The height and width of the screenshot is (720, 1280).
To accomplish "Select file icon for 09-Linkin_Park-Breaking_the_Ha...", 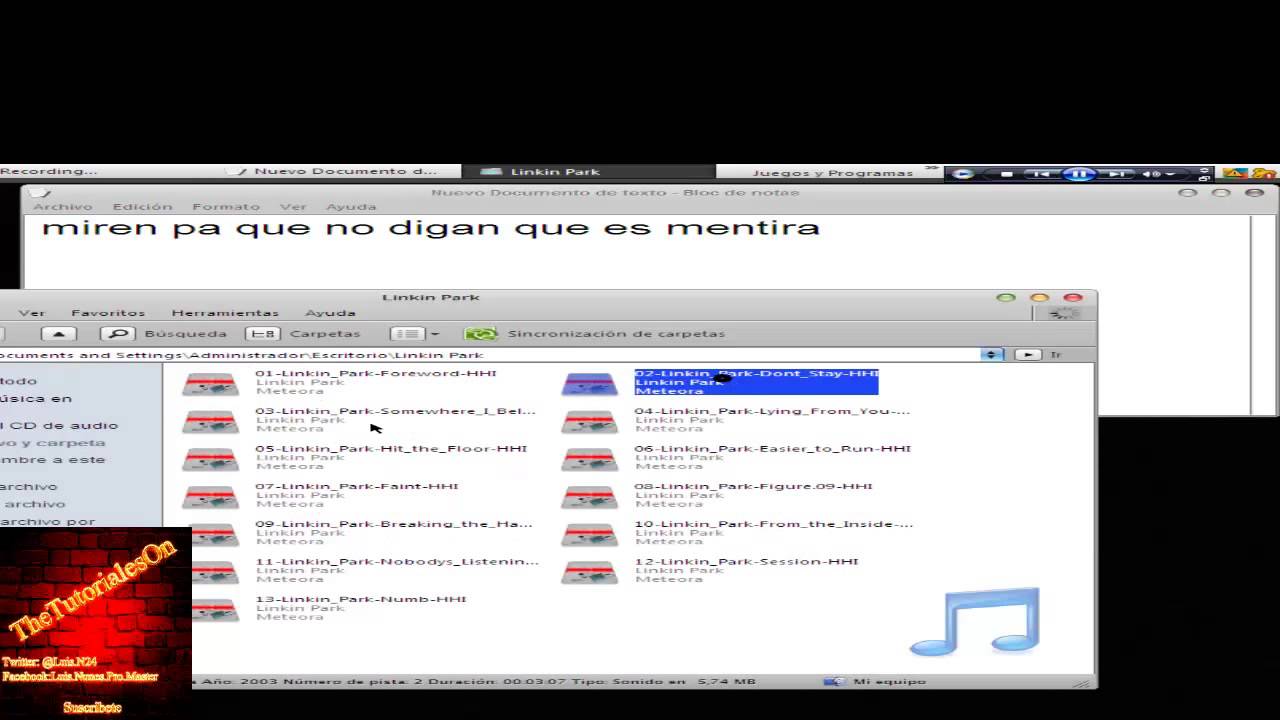I will (215, 535).
